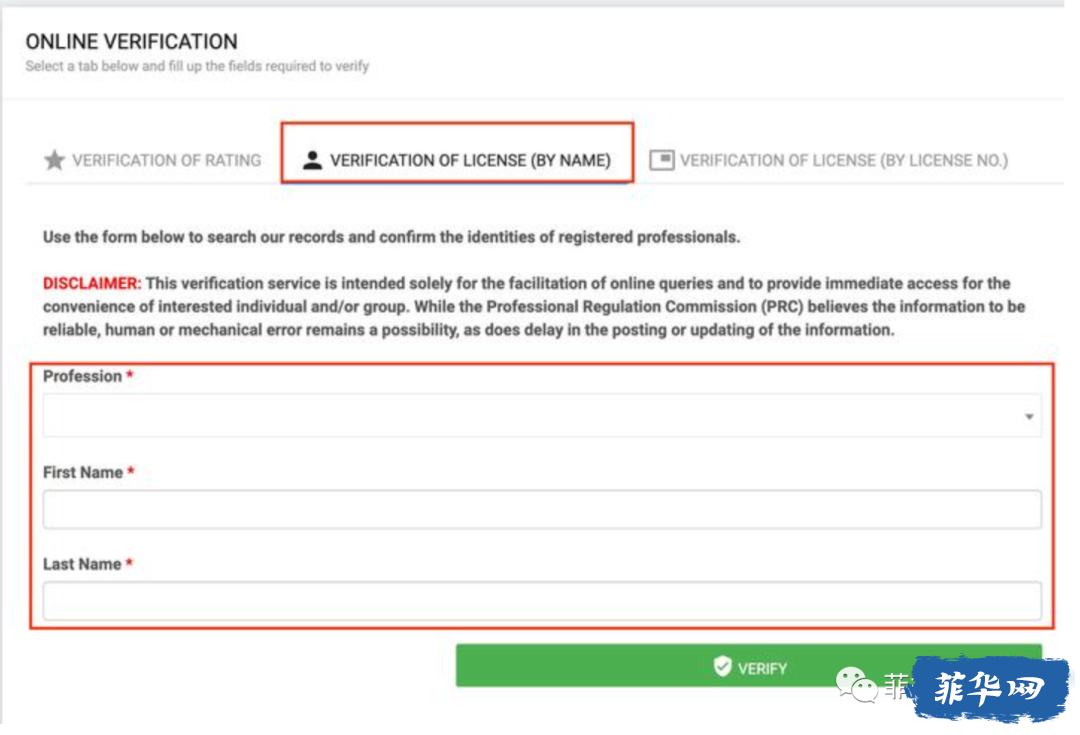Click the person icon on the By Name tab

click(x=312, y=160)
